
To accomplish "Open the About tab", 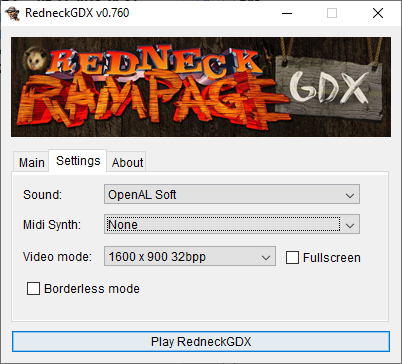I will pyautogui.click(x=127, y=162).
